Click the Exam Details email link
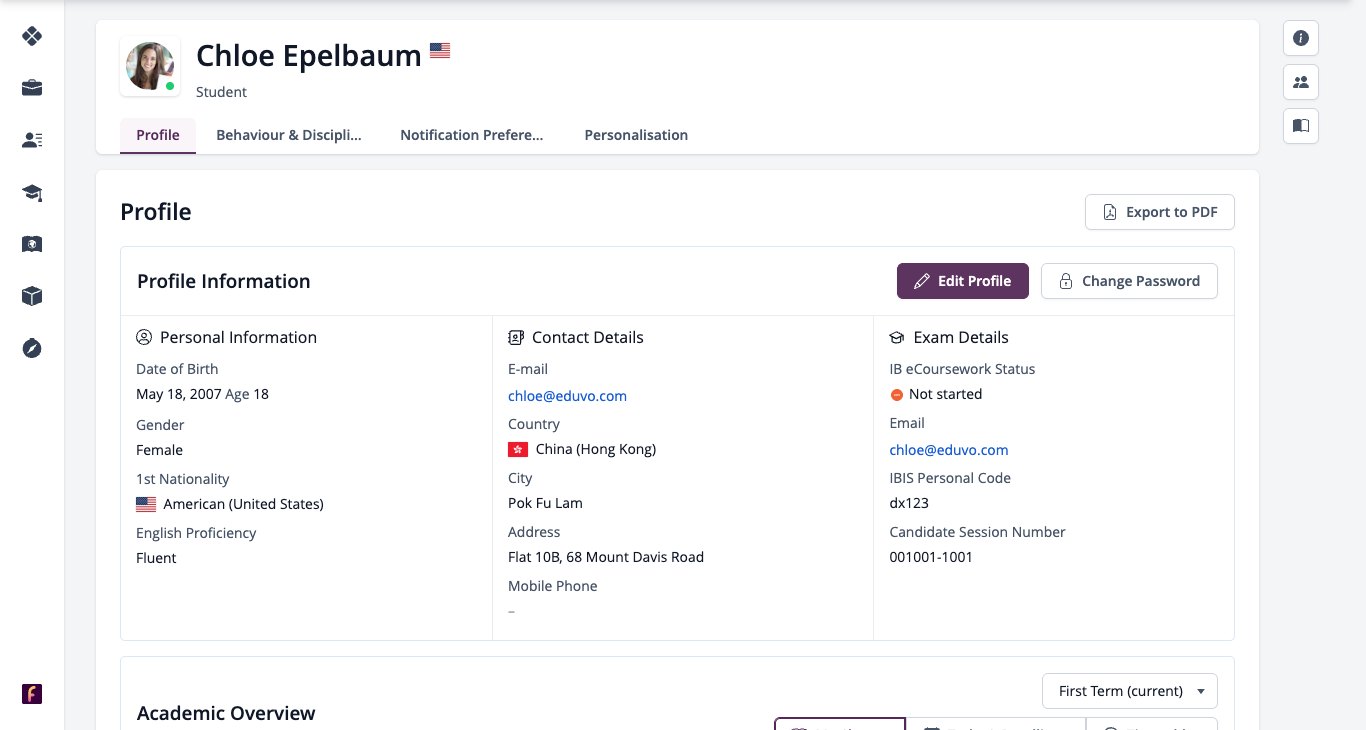Image resolution: width=1366 pixels, height=730 pixels. point(949,450)
